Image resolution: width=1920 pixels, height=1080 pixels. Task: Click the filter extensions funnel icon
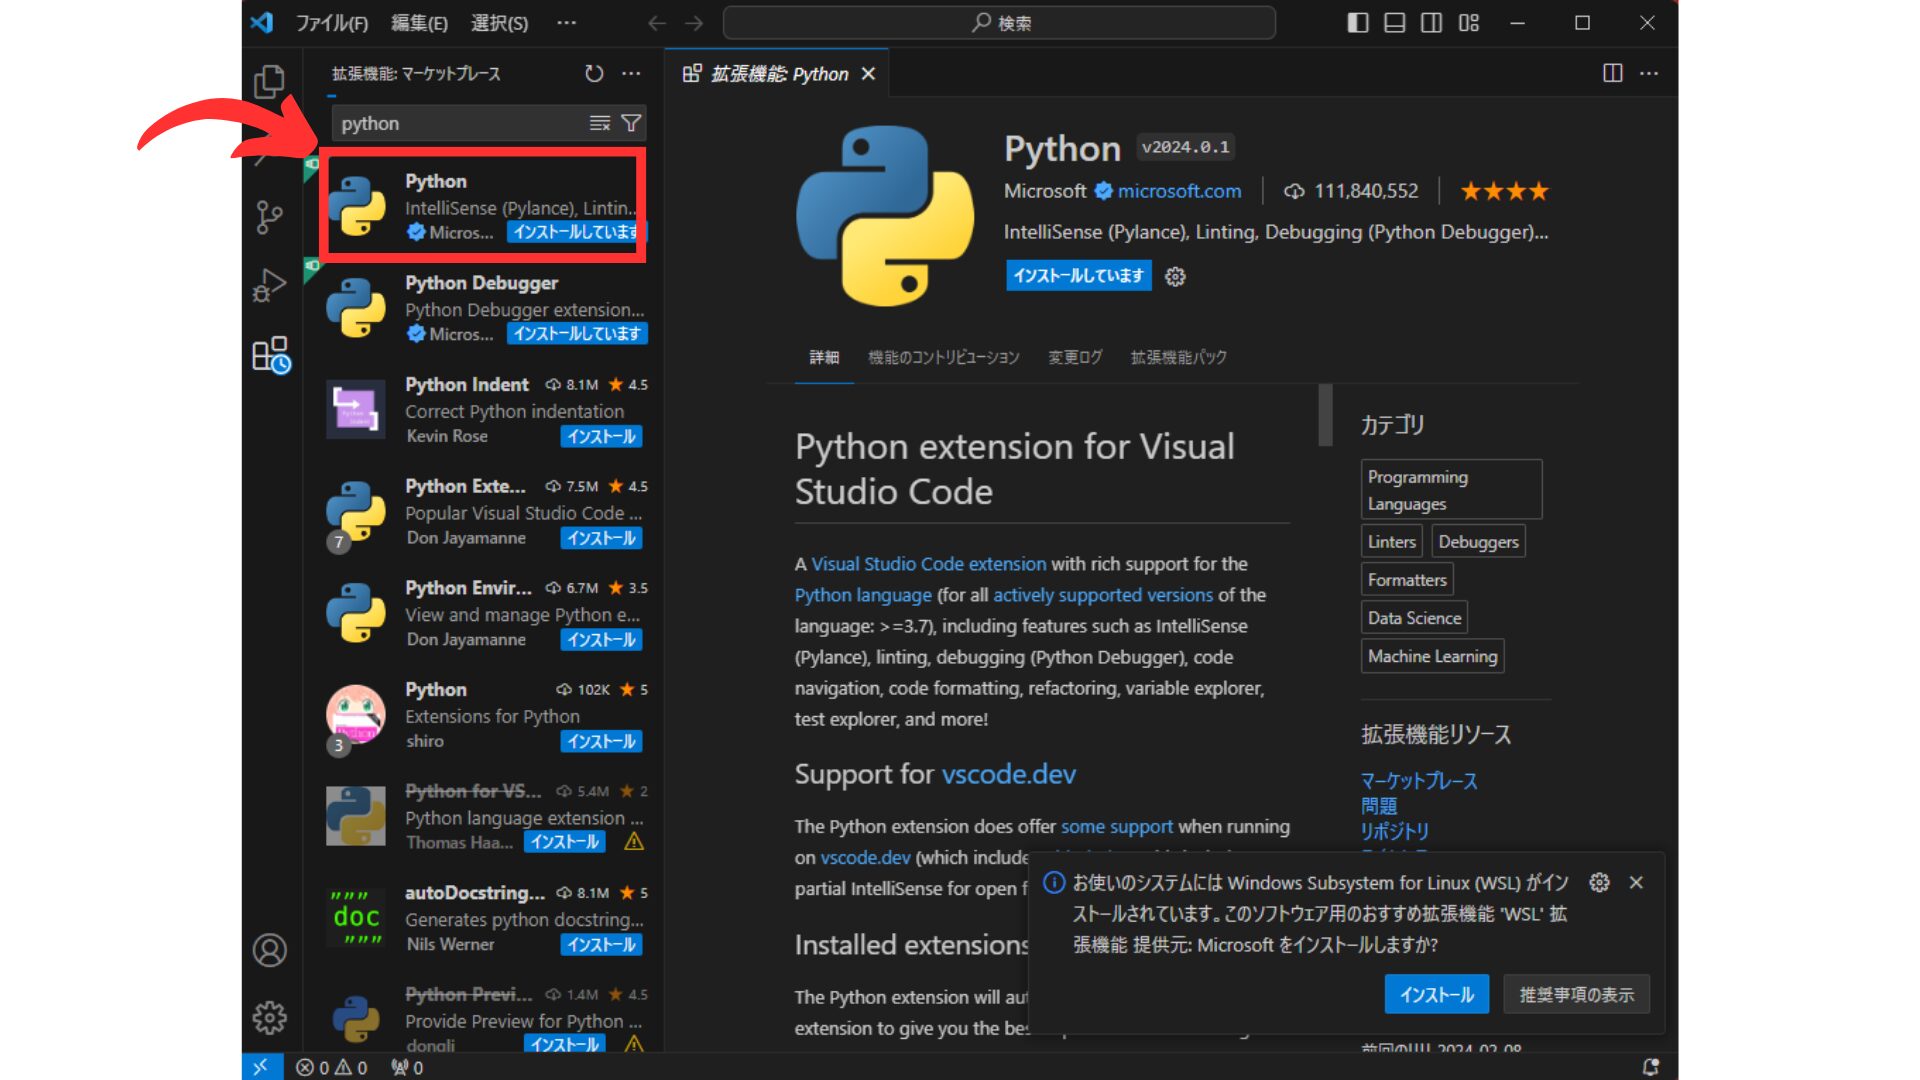click(x=631, y=123)
